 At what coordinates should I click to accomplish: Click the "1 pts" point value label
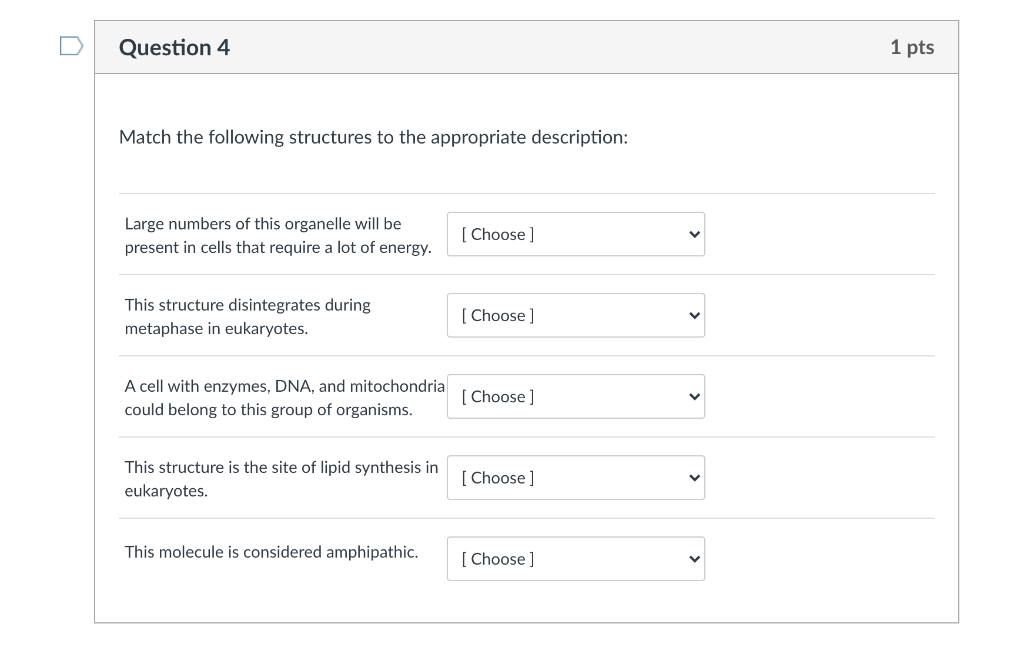[911, 48]
